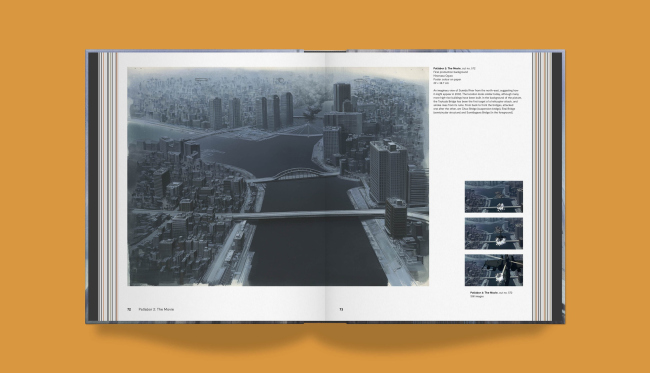Select the 'Patlabor 2: The Movie' footer title
Viewport: 650px width, 373px height.
click(x=156, y=309)
